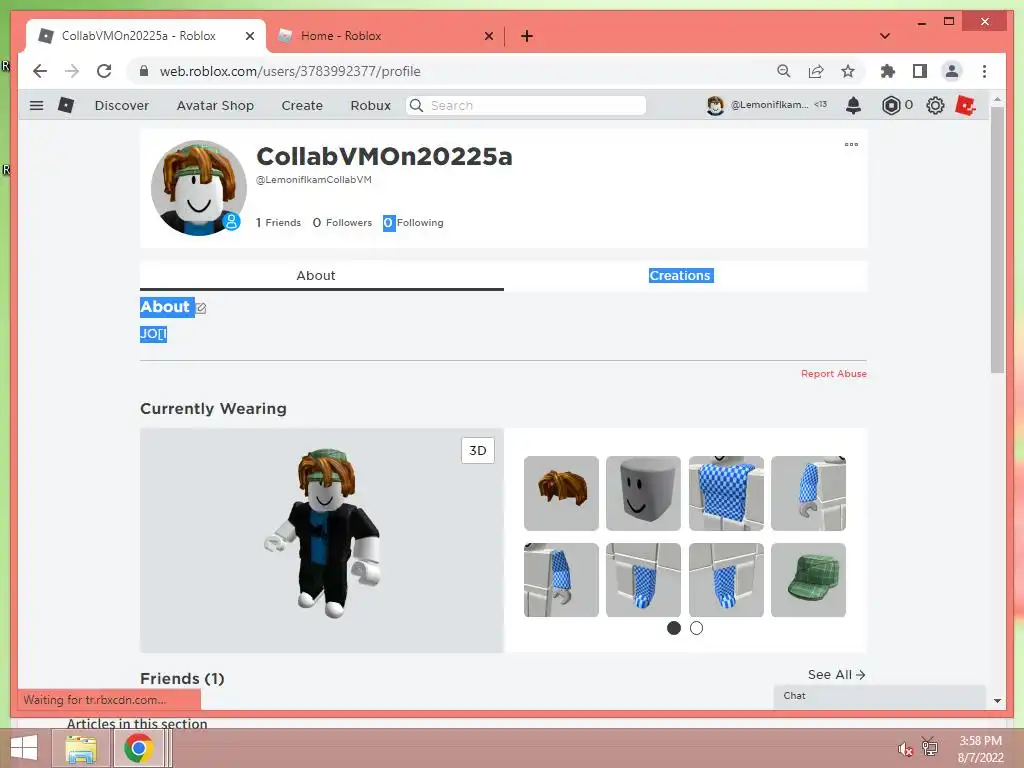Open the notifications bell
The image size is (1024, 768).
pyautogui.click(x=853, y=105)
